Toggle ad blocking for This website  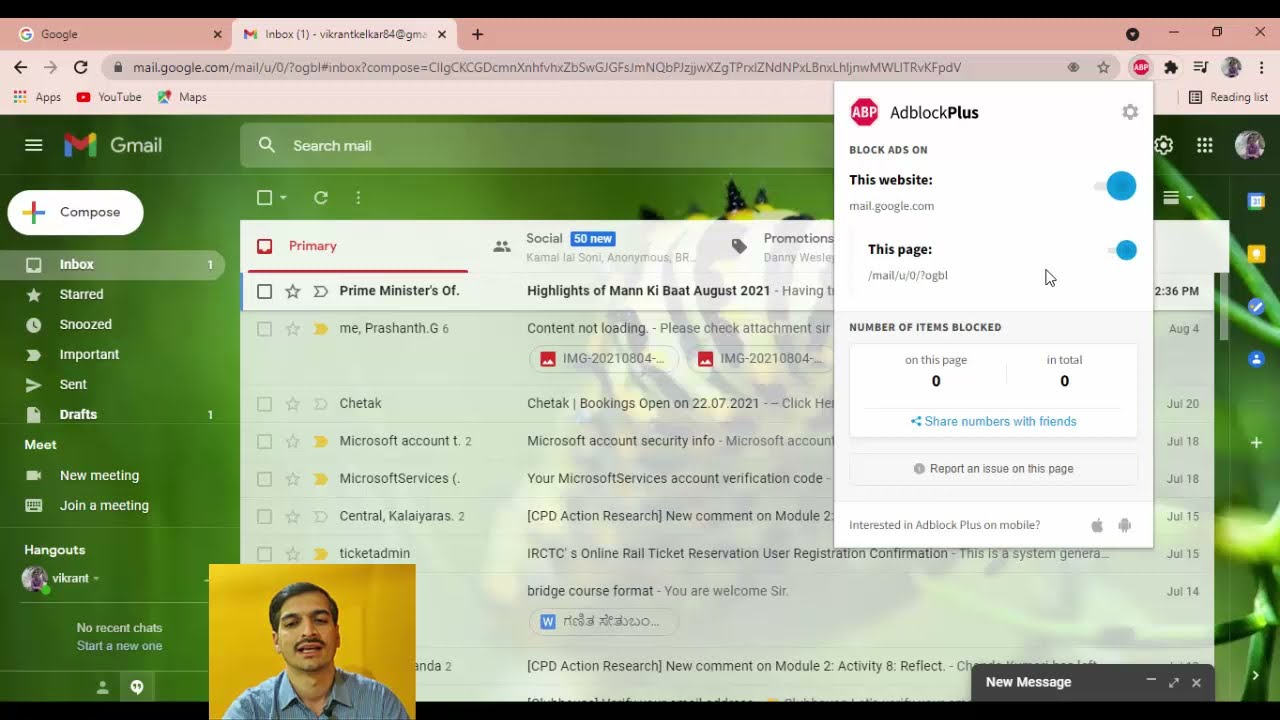tap(1116, 186)
